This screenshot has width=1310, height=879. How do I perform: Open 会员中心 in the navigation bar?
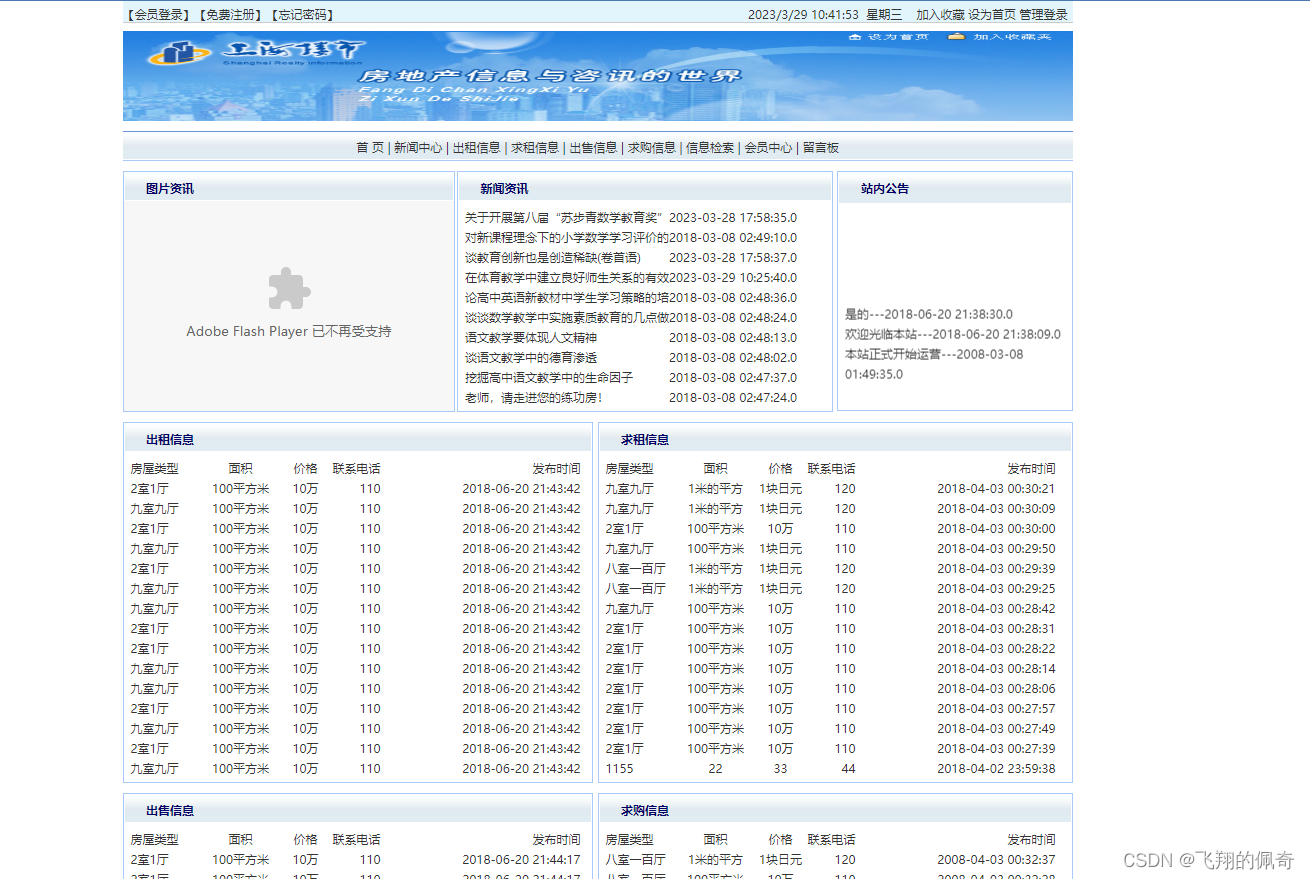768,148
